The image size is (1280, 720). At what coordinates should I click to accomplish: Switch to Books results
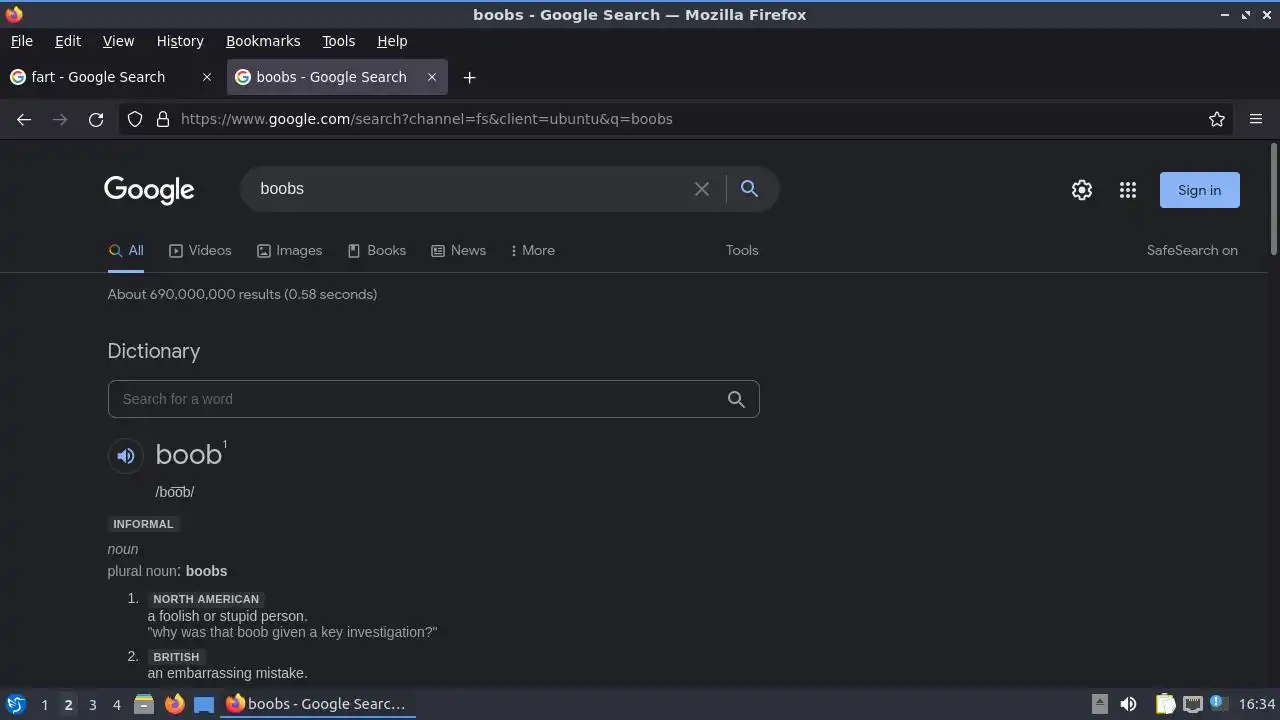376,251
